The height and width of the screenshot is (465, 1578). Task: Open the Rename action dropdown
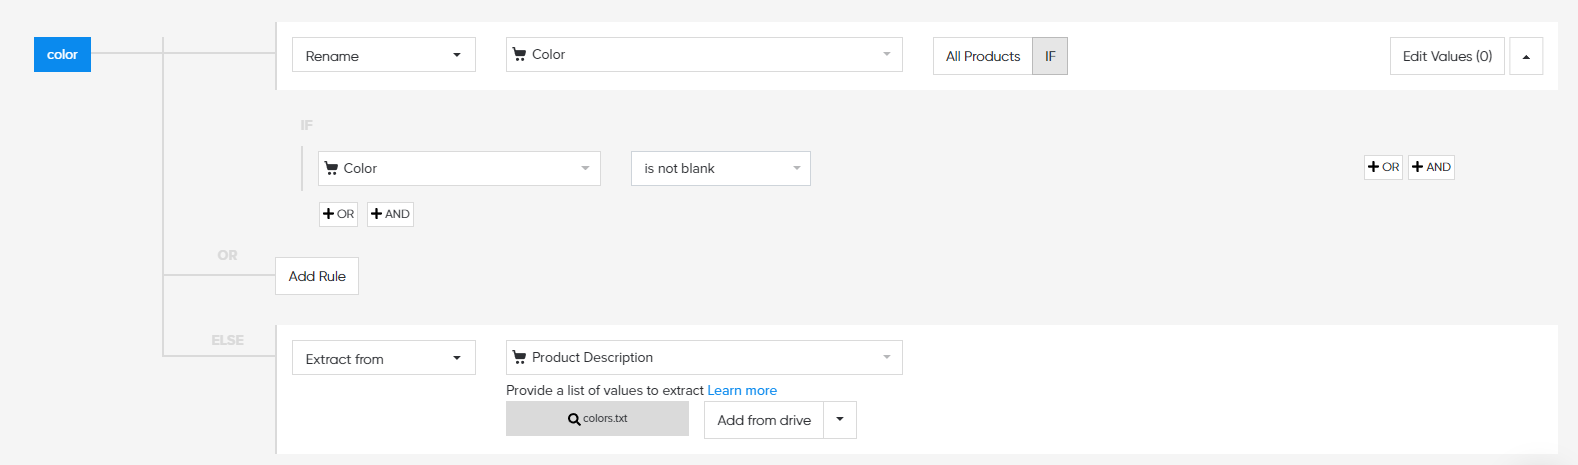click(x=383, y=55)
